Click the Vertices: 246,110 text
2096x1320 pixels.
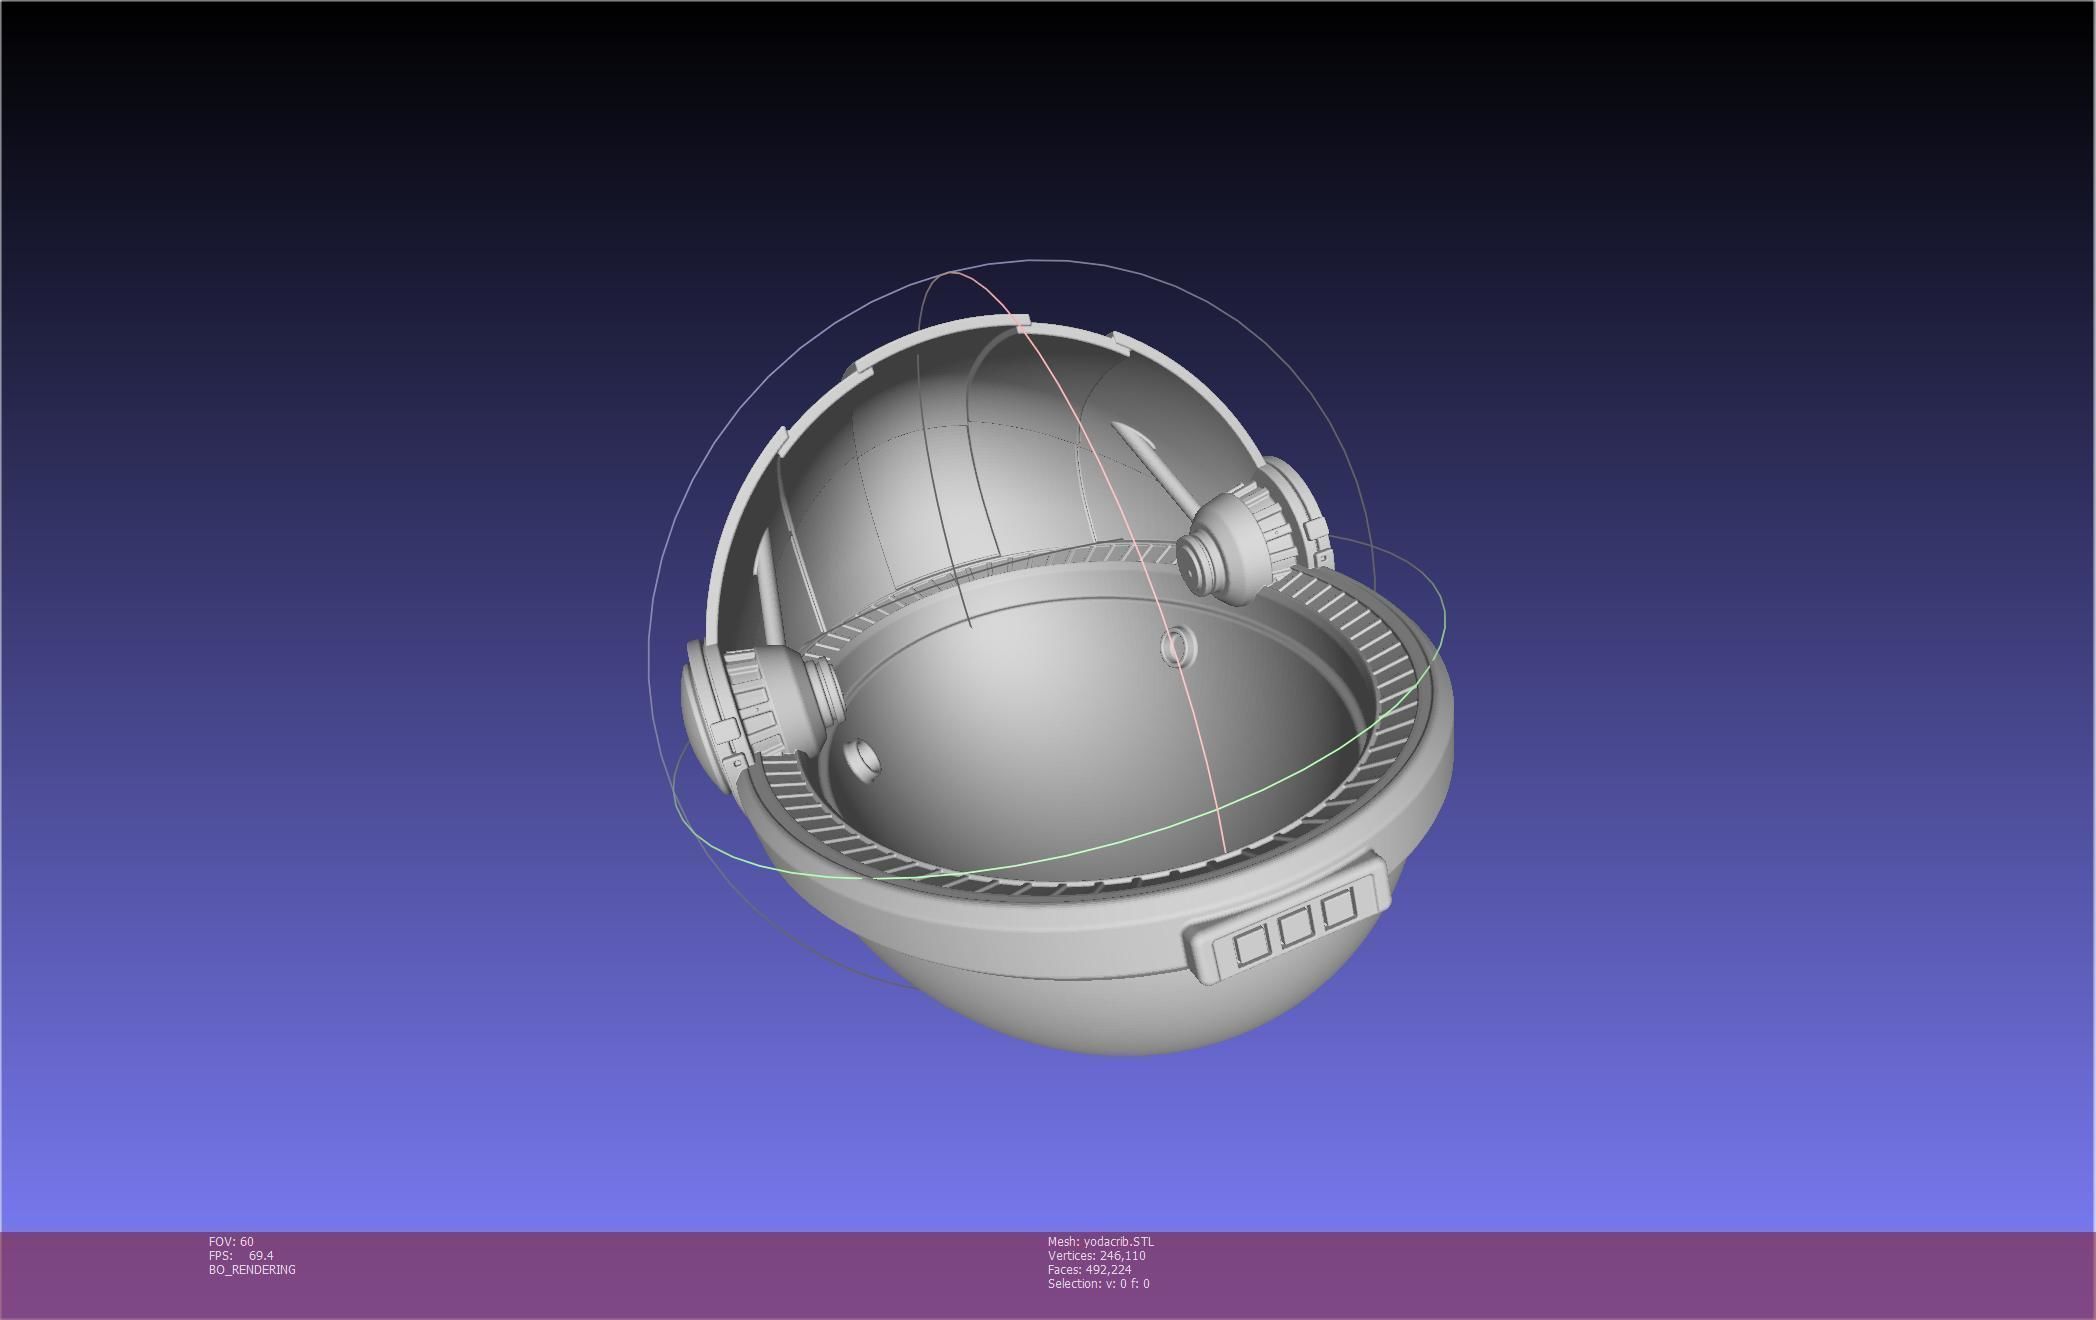tap(1096, 1256)
